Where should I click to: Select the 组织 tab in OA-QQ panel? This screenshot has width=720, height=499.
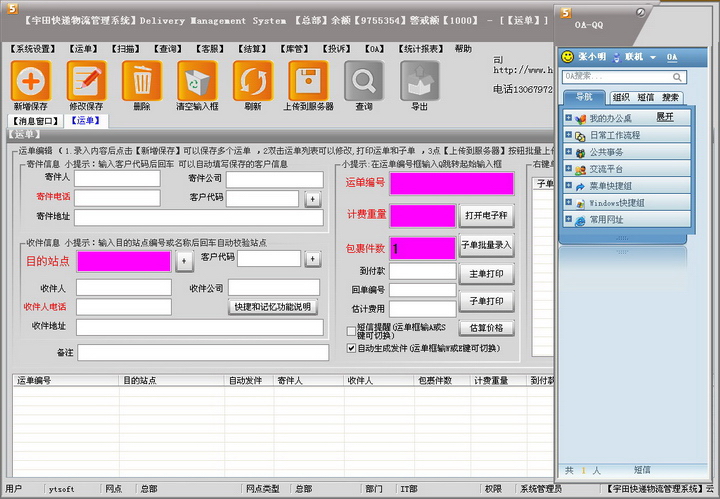point(621,97)
